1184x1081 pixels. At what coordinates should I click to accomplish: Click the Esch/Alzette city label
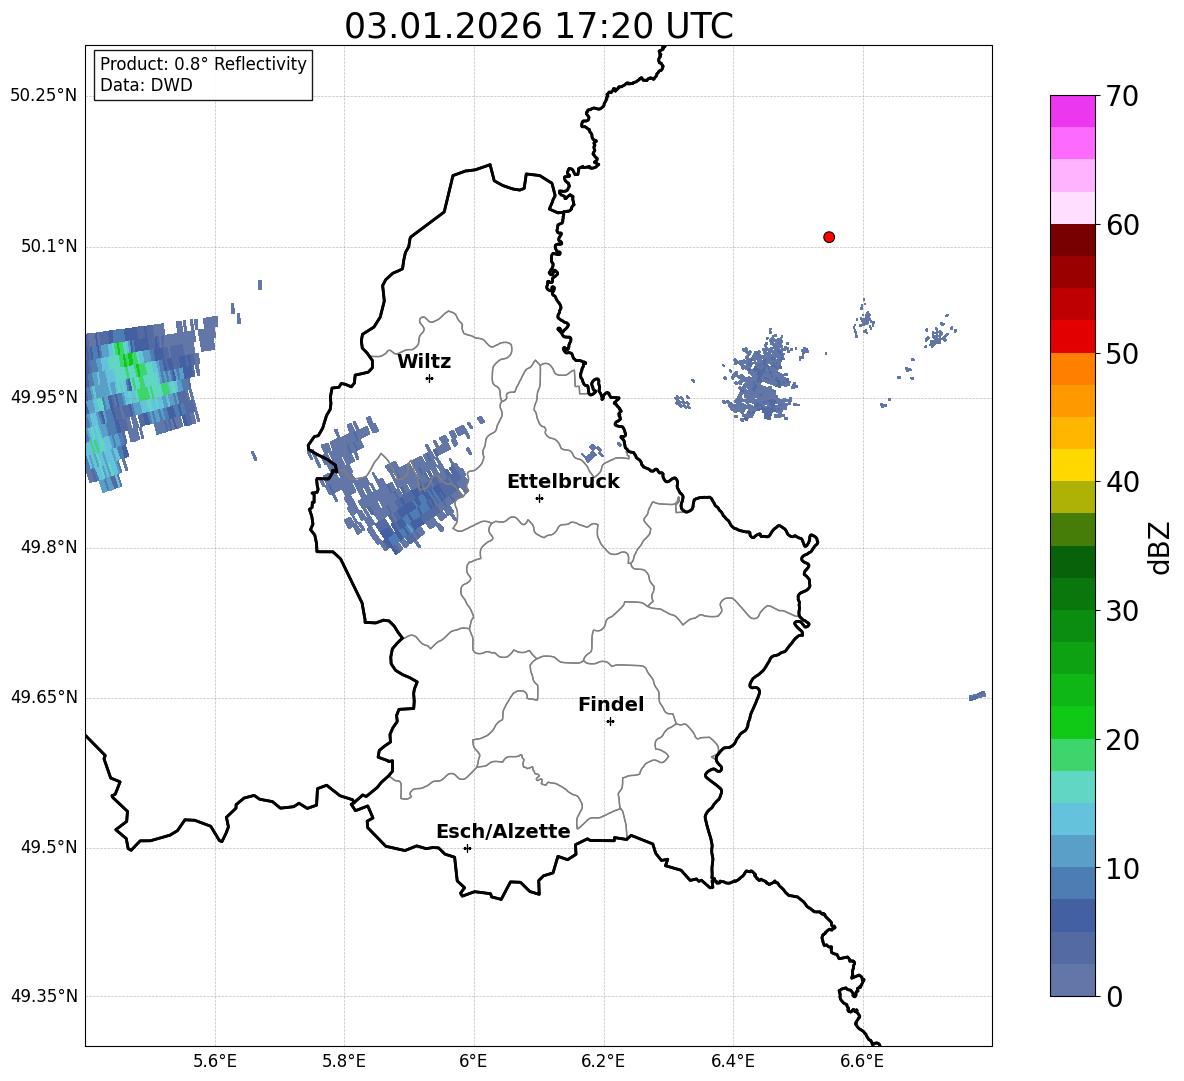503,831
